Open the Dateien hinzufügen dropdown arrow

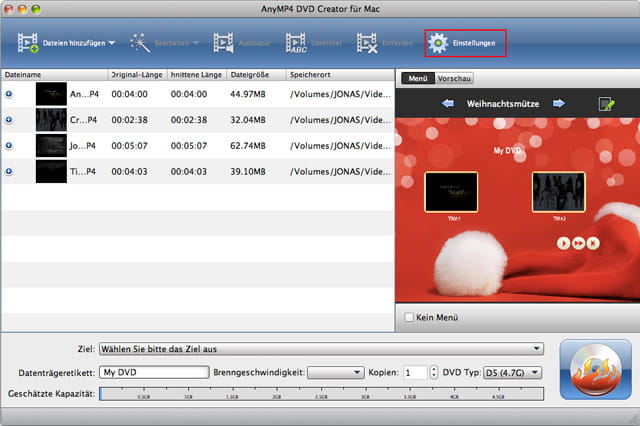[111, 43]
